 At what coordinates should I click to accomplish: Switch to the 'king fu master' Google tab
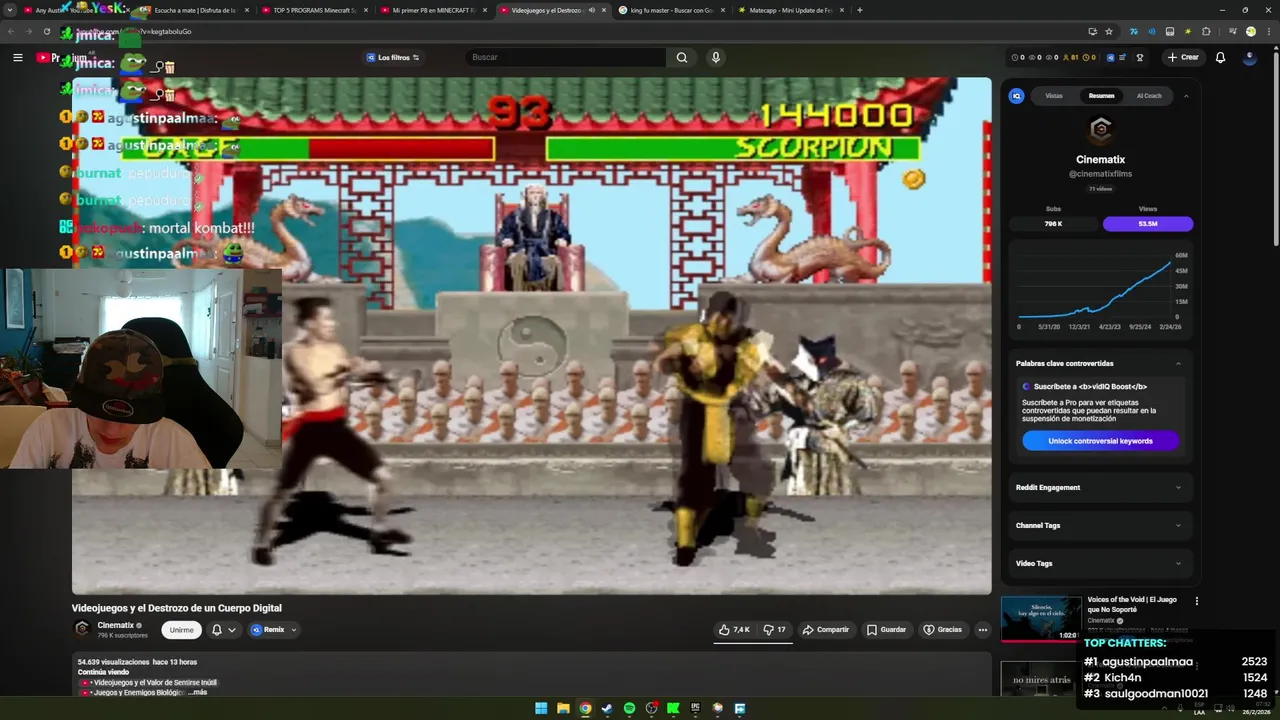click(x=672, y=10)
